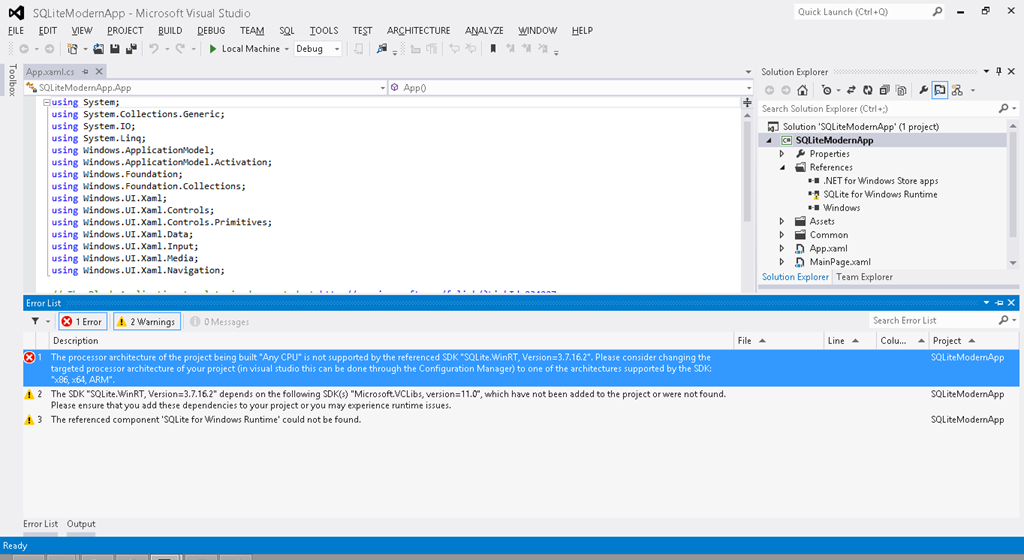Click the Find in Files toolbar icon
1024x560 pixels.
(382, 49)
